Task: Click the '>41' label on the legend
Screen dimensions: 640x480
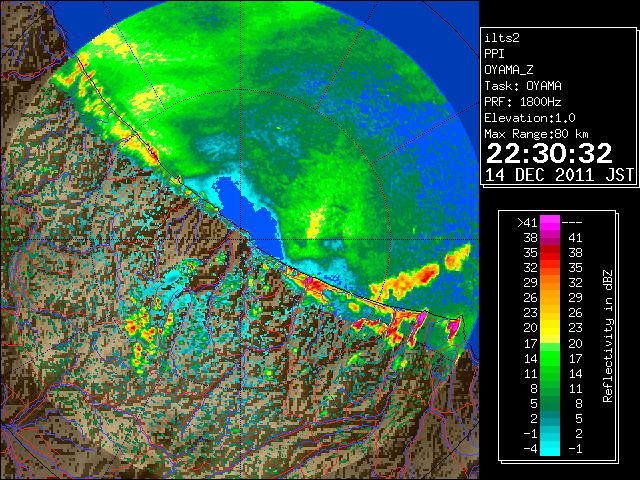Action: pyautogui.click(x=527, y=222)
